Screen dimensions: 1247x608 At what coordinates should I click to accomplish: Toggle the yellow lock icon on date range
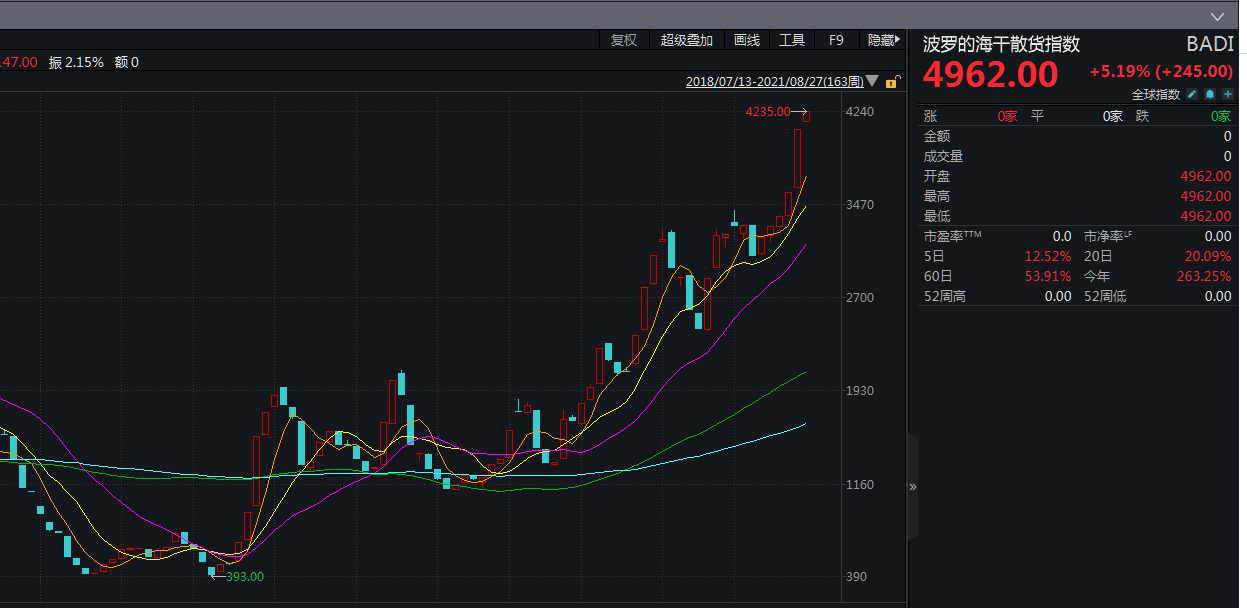click(x=894, y=82)
